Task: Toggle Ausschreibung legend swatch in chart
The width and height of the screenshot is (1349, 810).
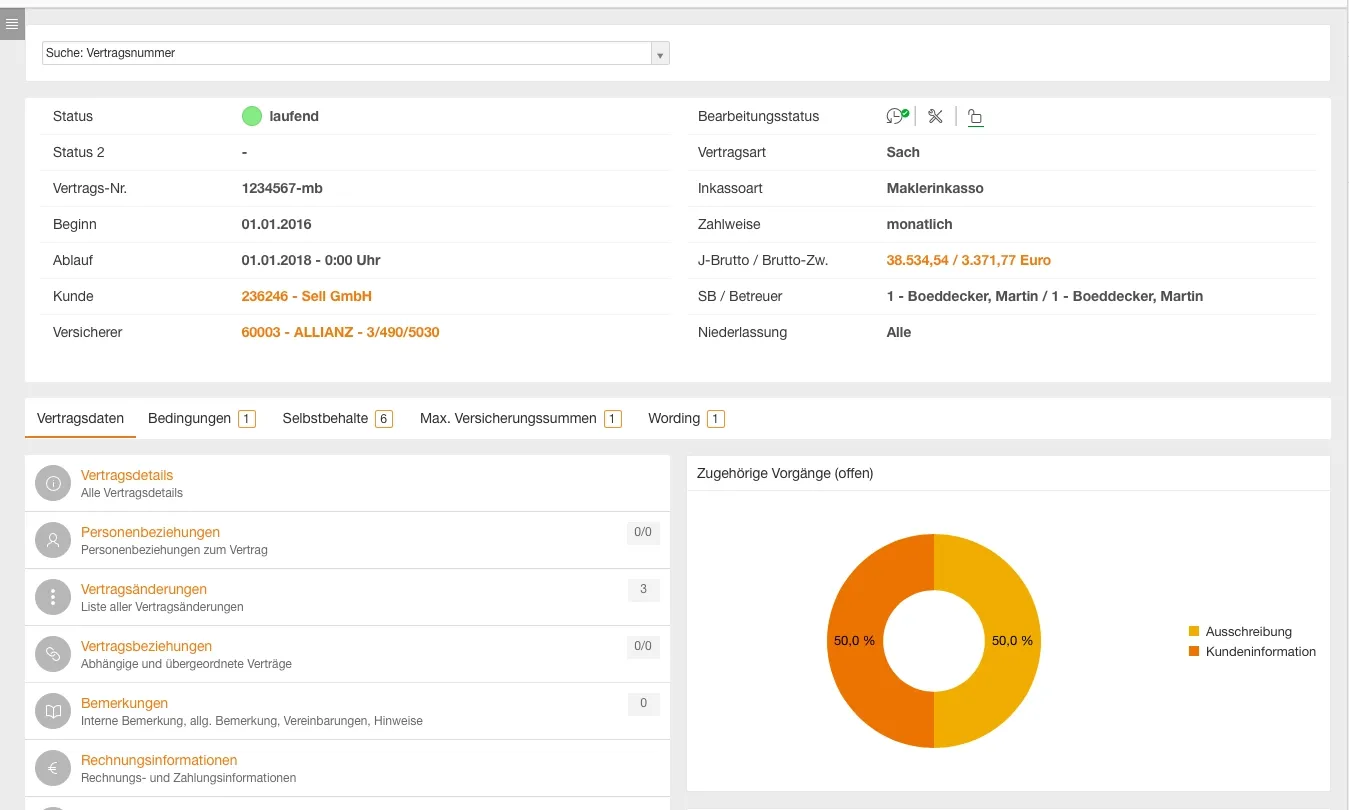Action: tap(1194, 631)
